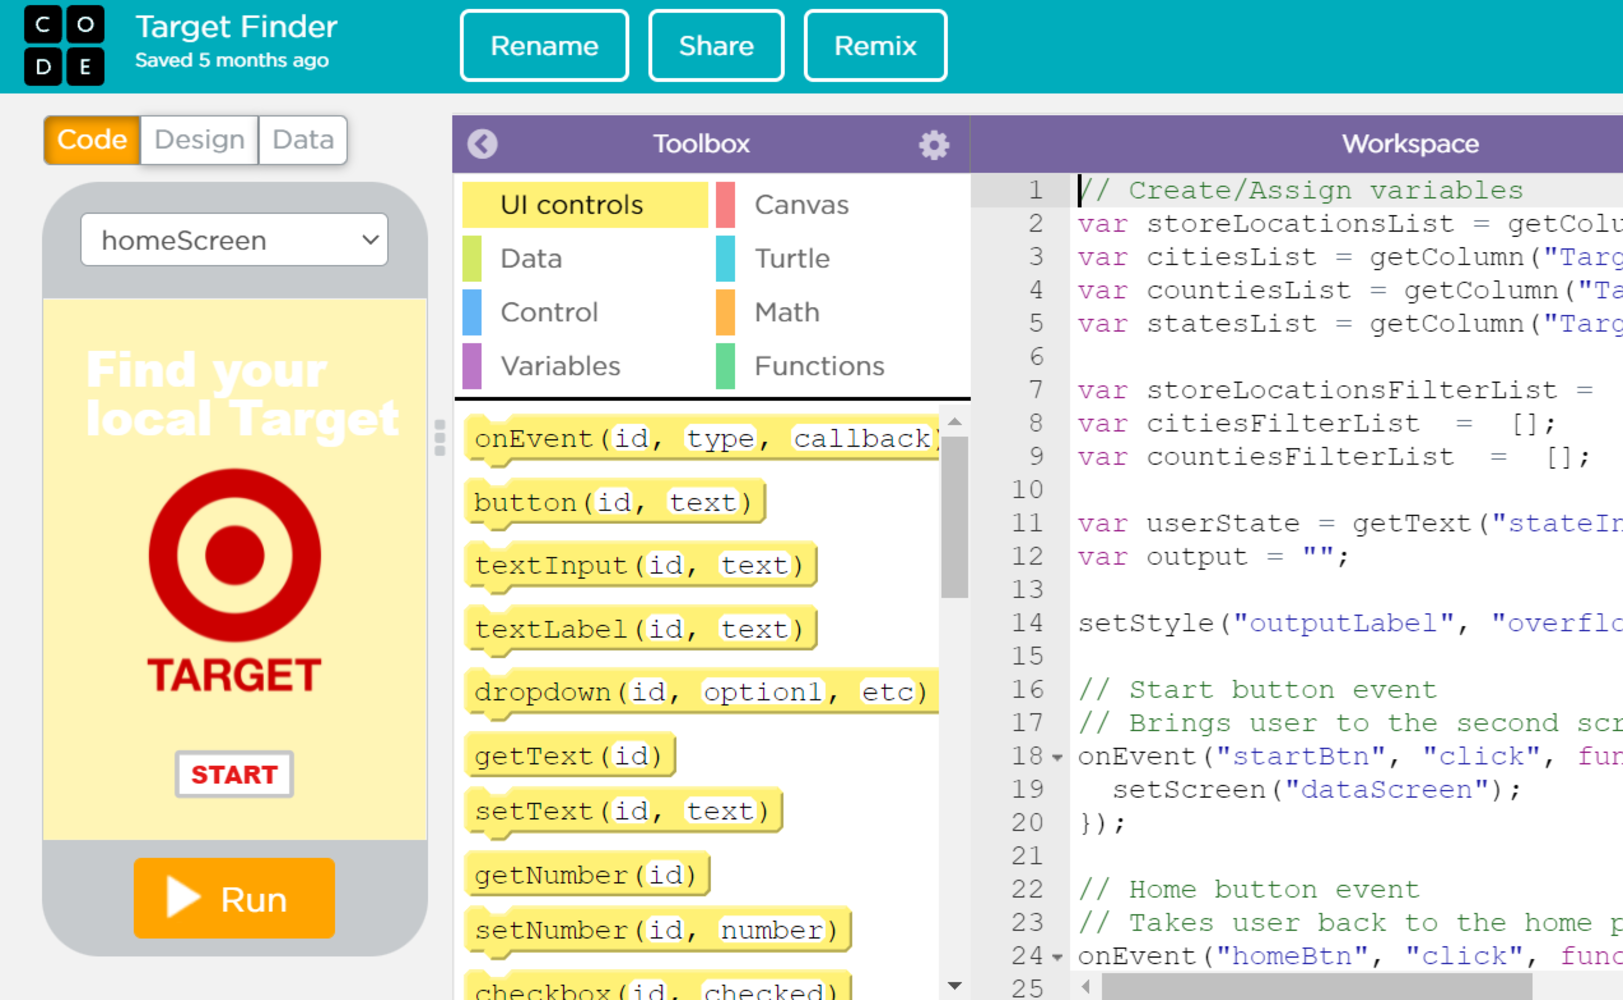This screenshot has width=1623, height=1000.
Task: Click toolbox scrollbar up arrow
Action: tap(955, 422)
